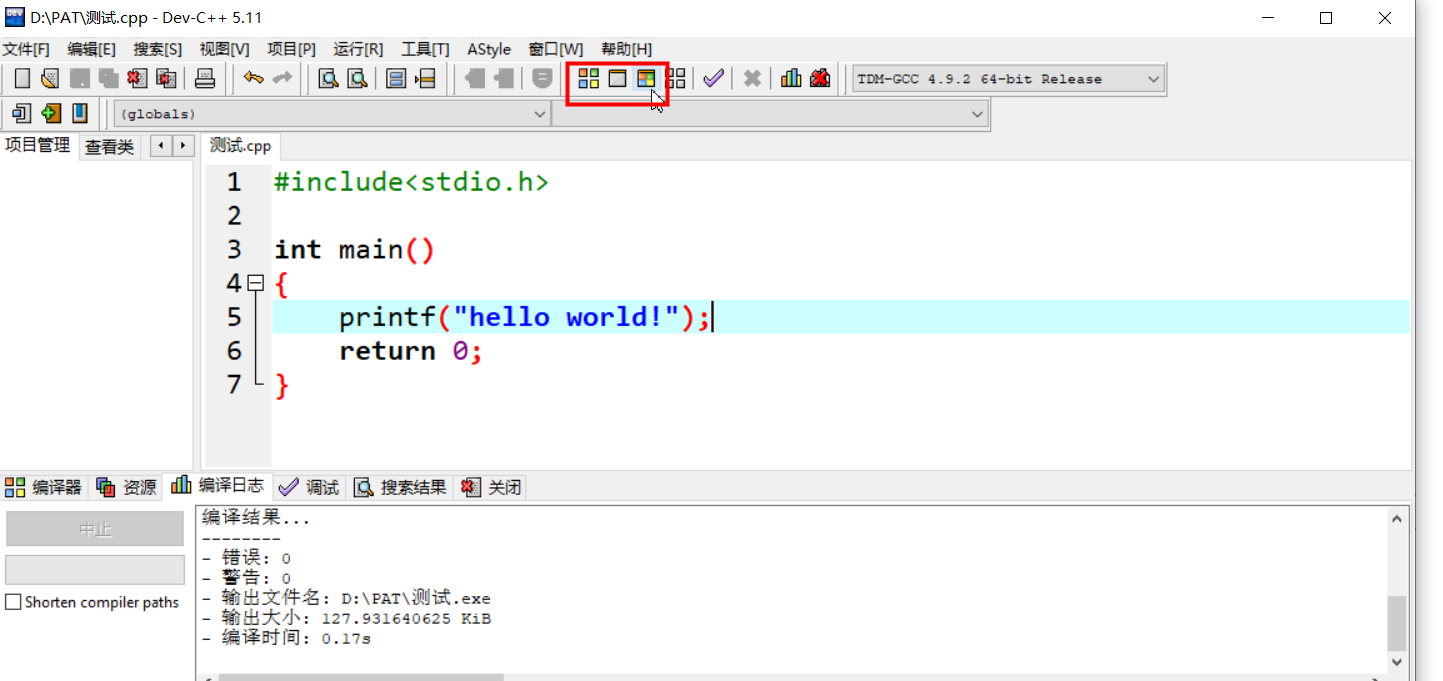The width and height of the screenshot is (1443, 681).
Task: Open the AStyle menu
Action: [x=489, y=49]
